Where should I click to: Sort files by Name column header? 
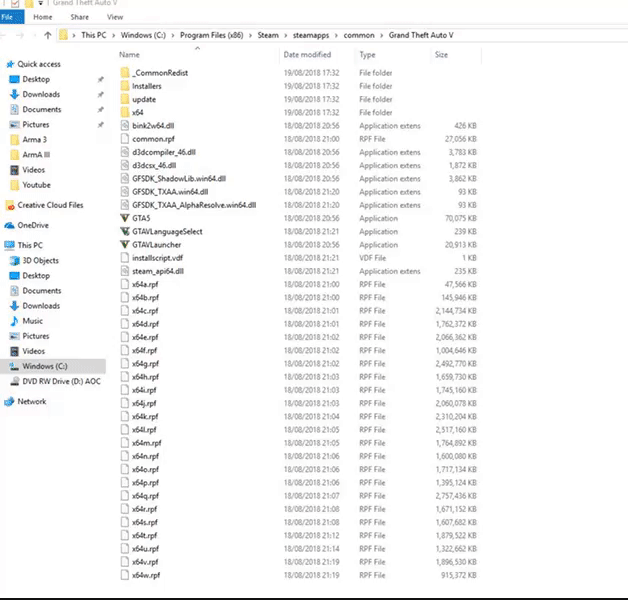point(129,55)
